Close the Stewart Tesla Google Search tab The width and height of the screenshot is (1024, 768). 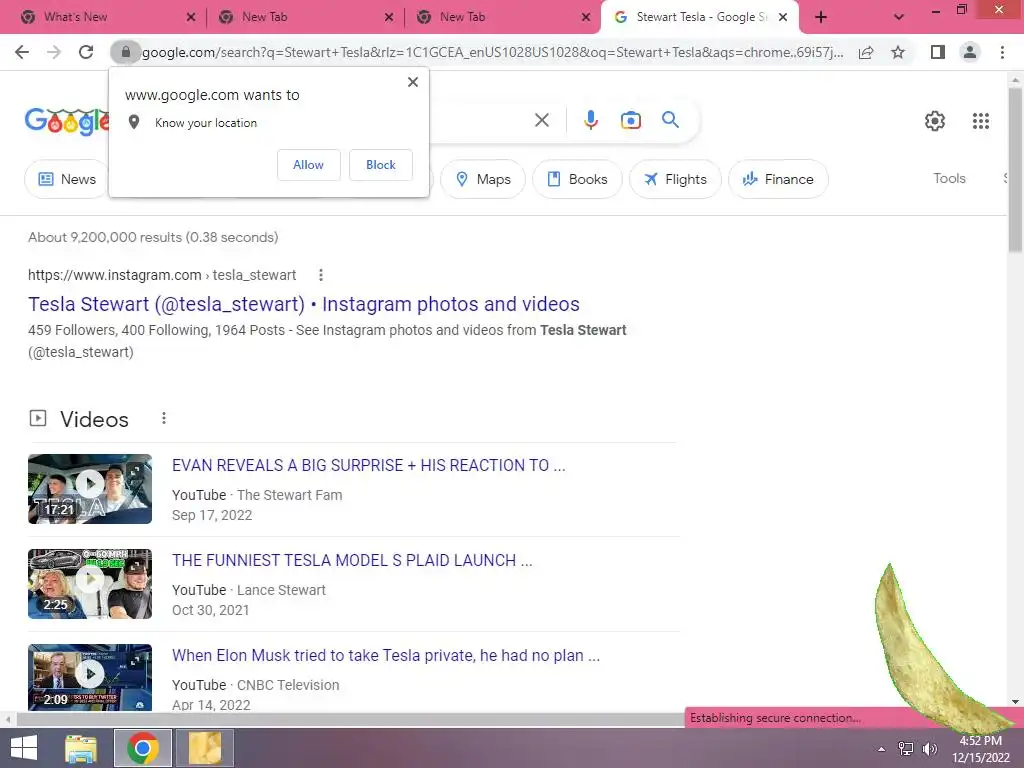click(x=784, y=17)
